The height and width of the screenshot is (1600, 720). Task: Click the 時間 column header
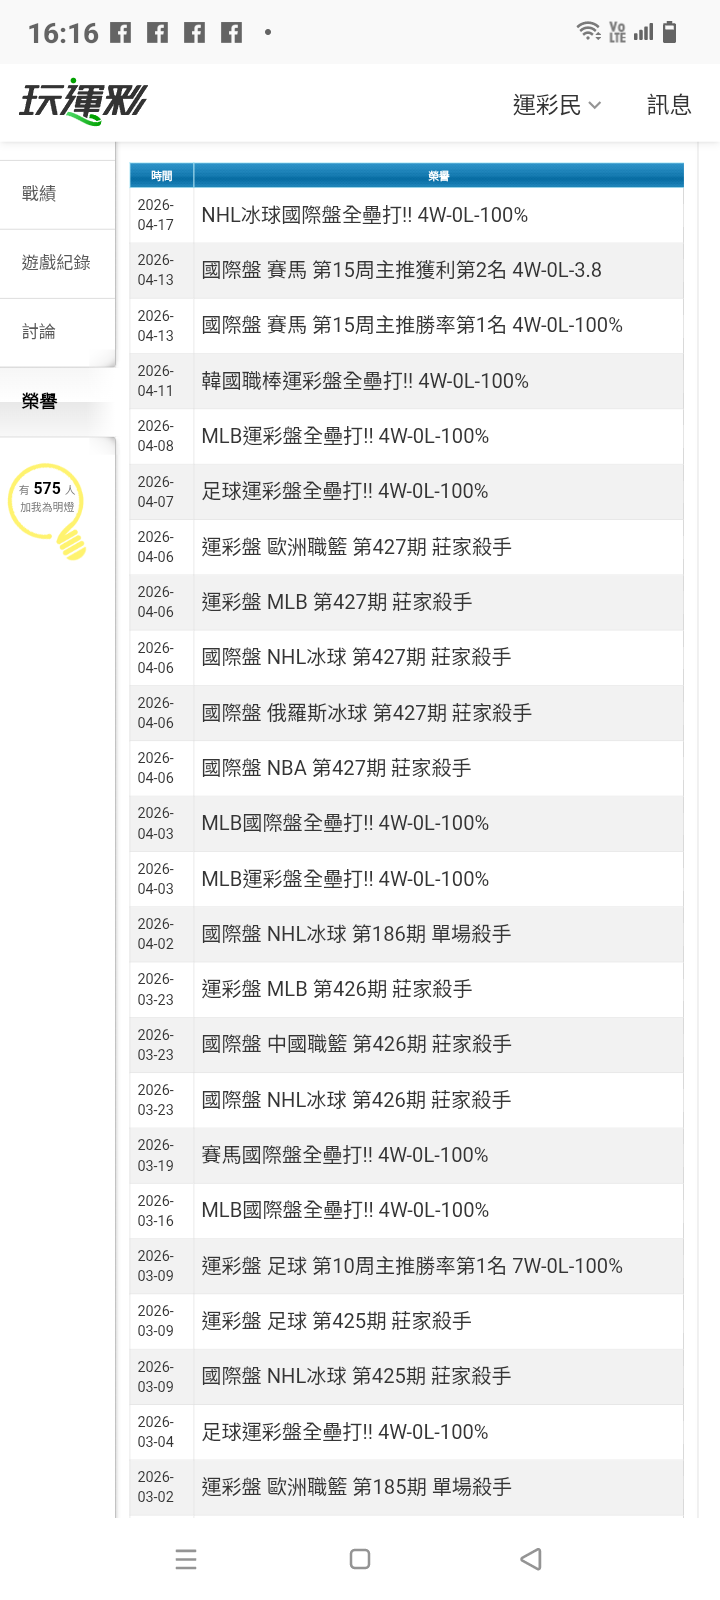tap(161, 176)
